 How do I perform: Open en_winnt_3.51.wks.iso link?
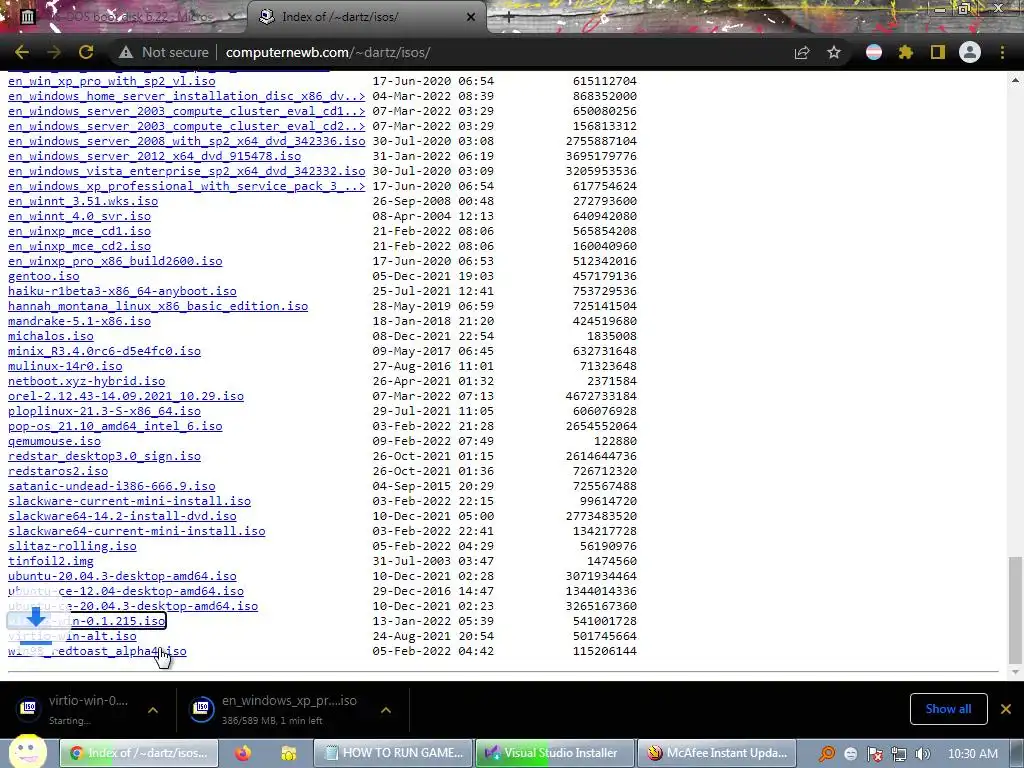(83, 201)
